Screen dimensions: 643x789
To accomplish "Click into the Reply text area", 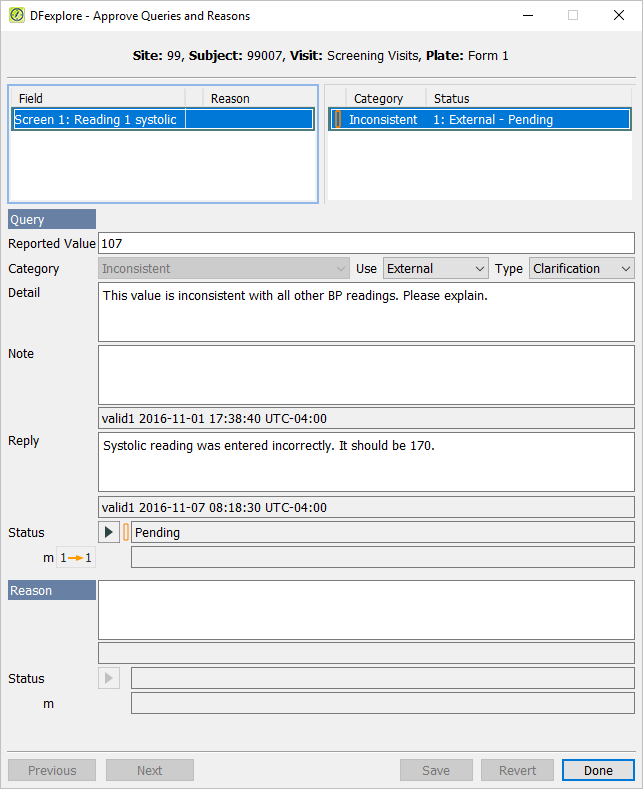I will tap(366, 462).
